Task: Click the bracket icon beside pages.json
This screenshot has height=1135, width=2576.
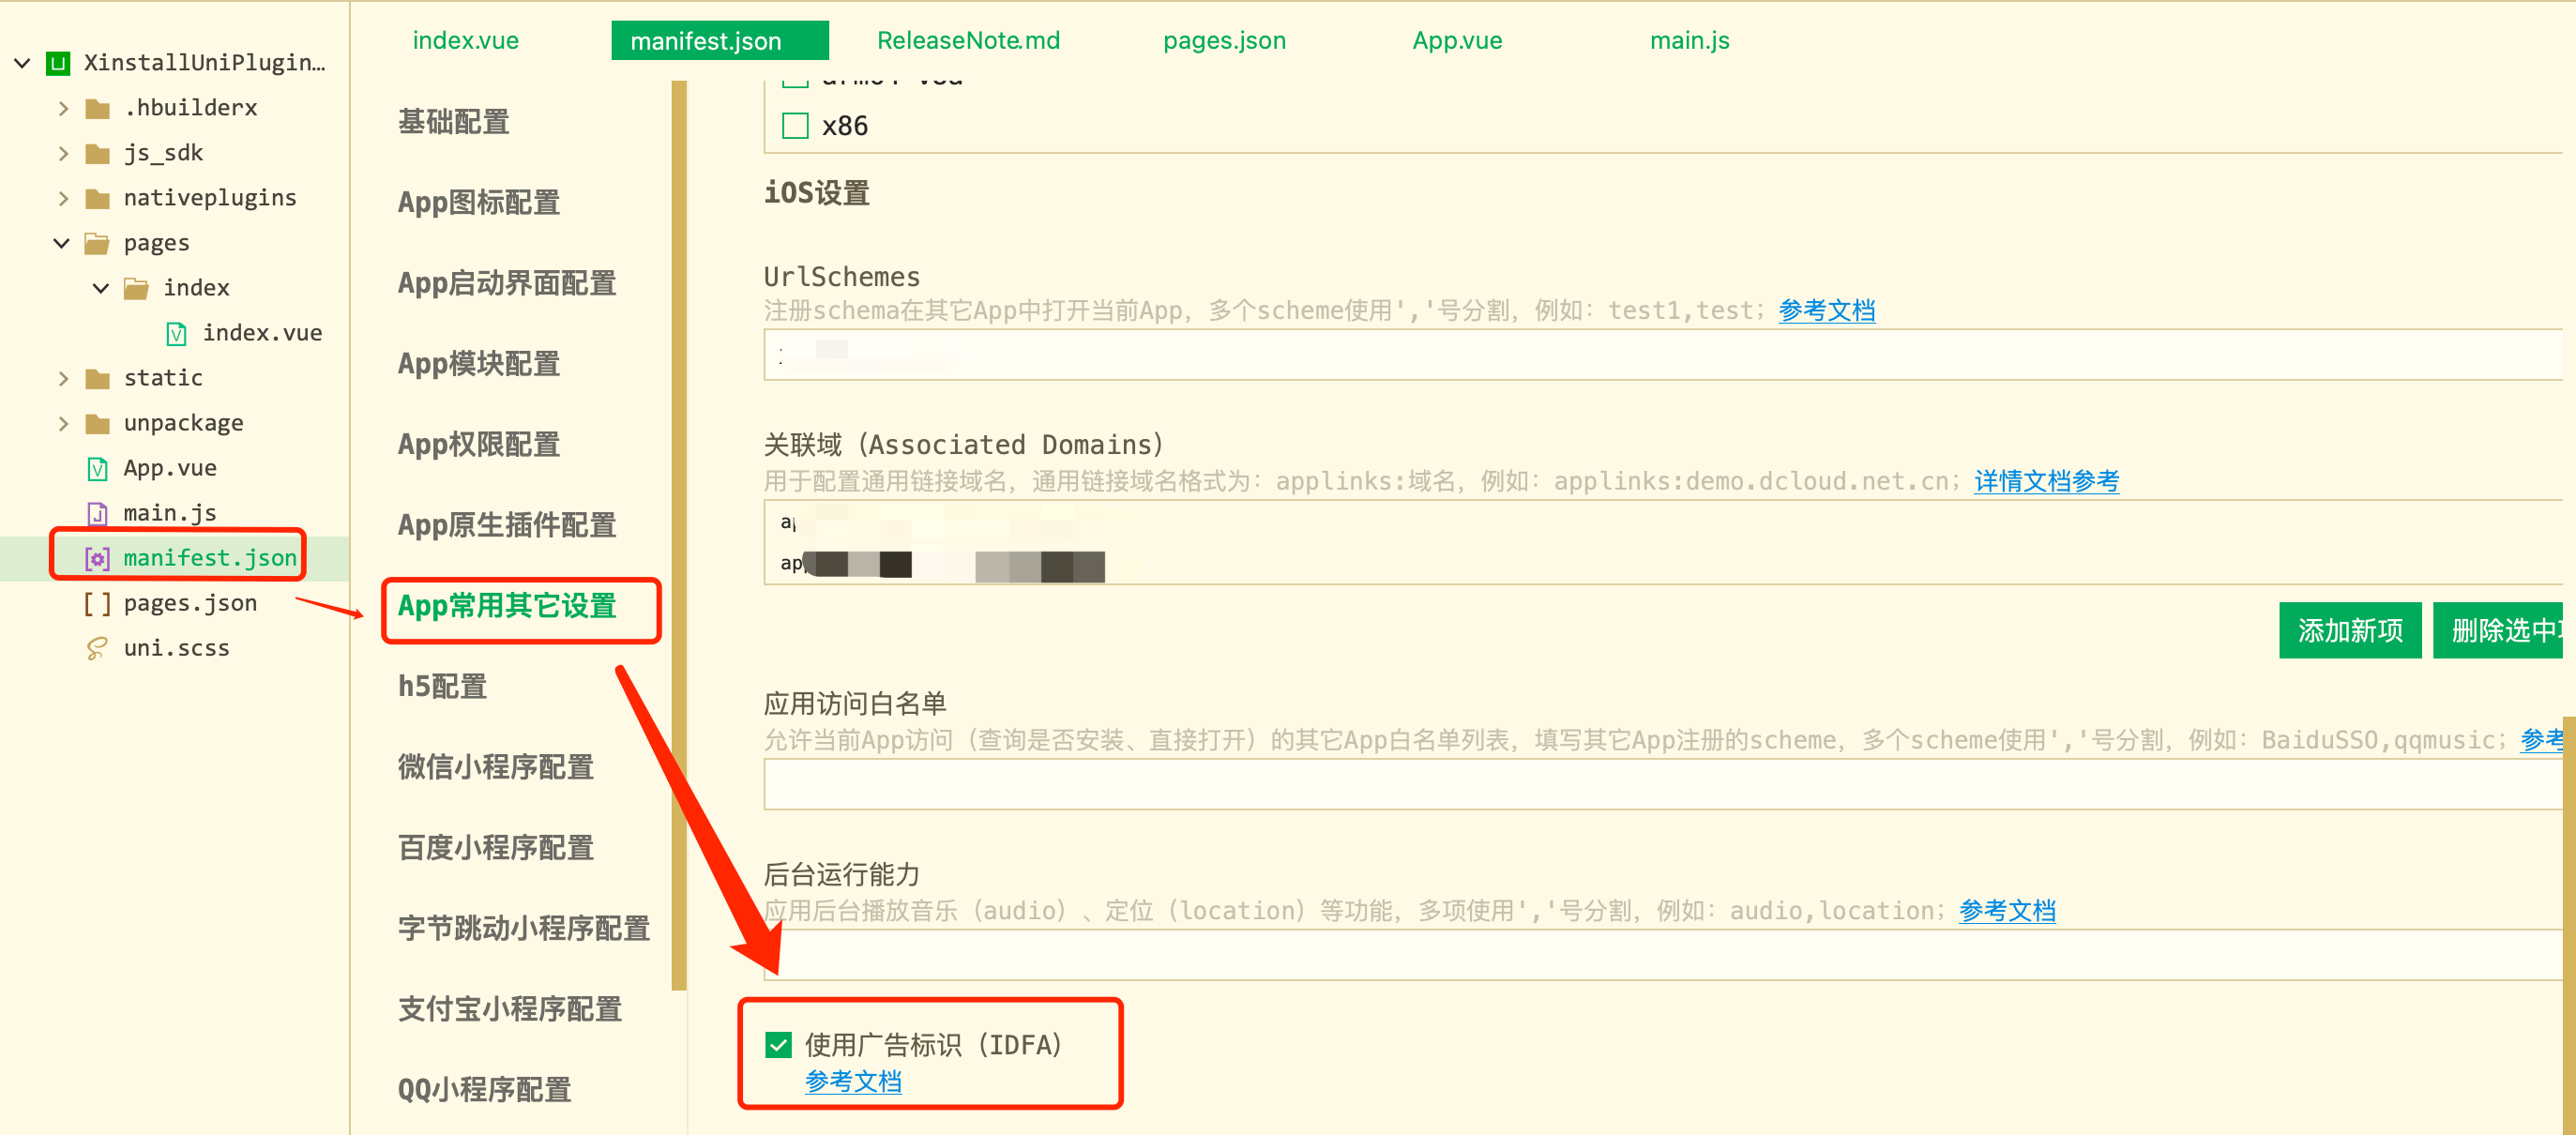Action: pyautogui.click(x=96, y=602)
